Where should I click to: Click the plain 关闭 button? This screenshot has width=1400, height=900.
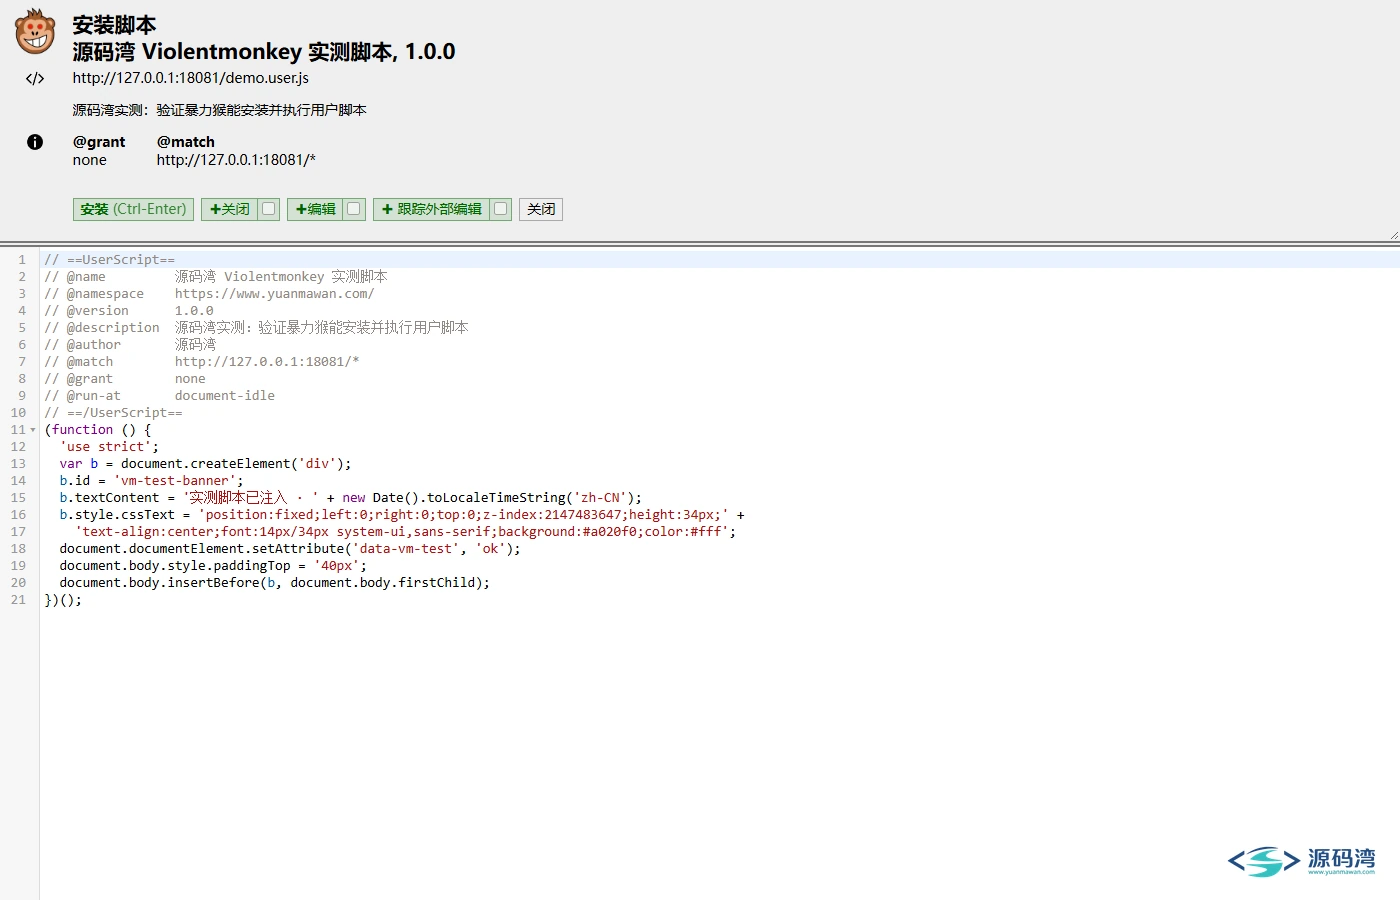[541, 209]
